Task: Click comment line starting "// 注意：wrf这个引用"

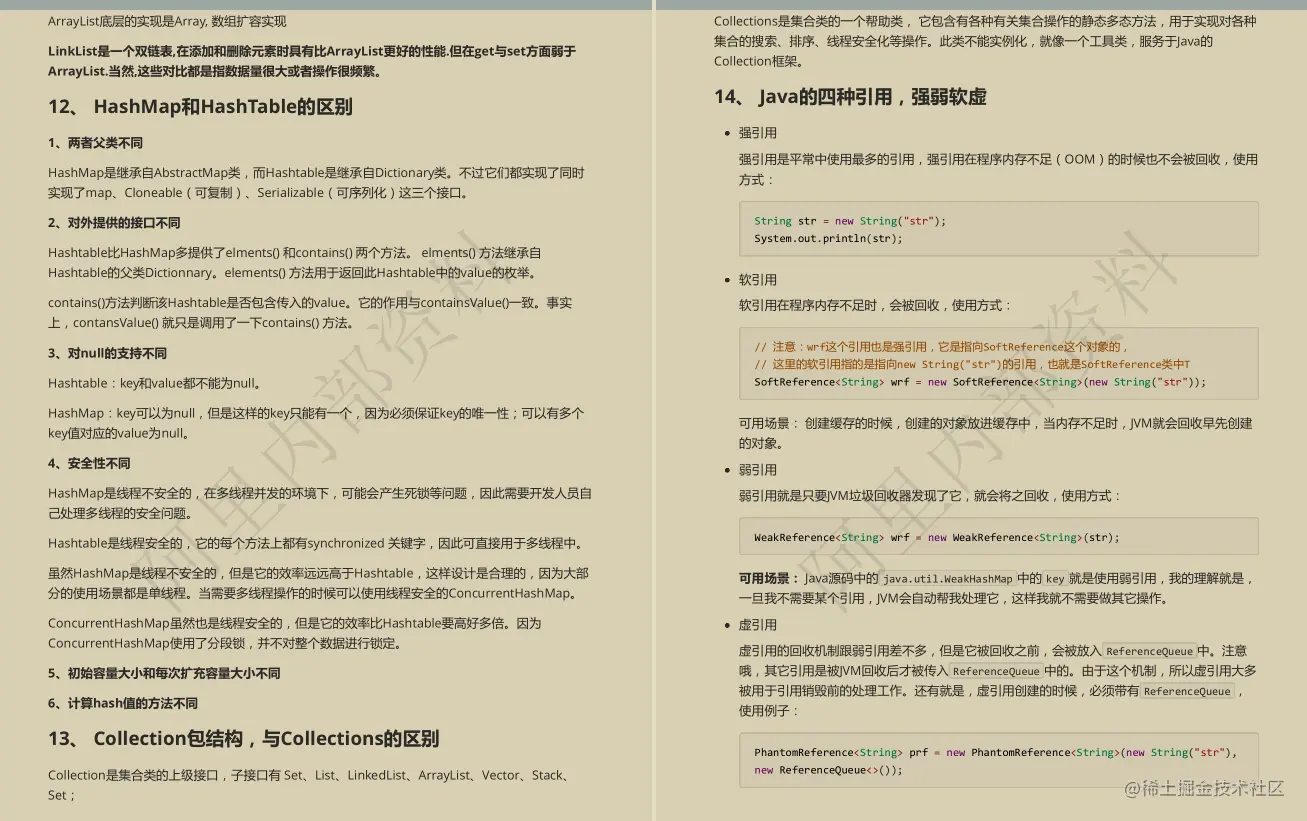Action: (941, 347)
